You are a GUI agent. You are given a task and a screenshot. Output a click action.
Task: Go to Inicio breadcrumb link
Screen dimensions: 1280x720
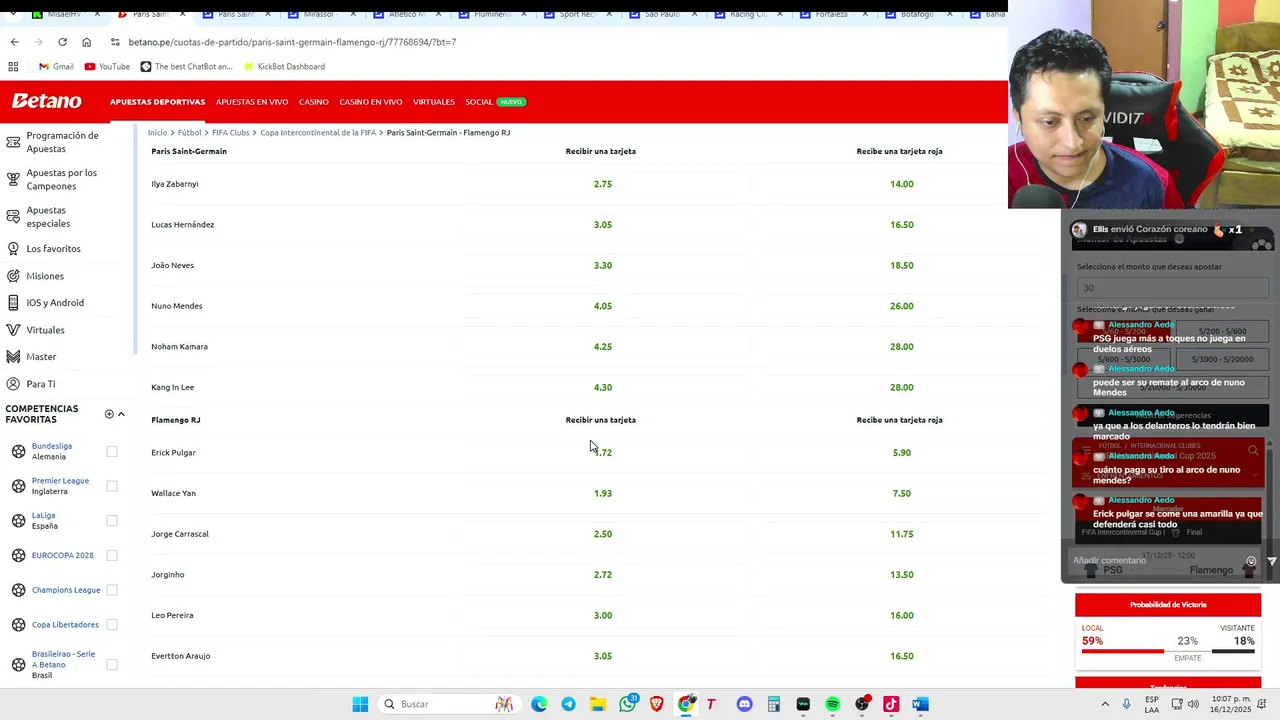coord(157,132)
